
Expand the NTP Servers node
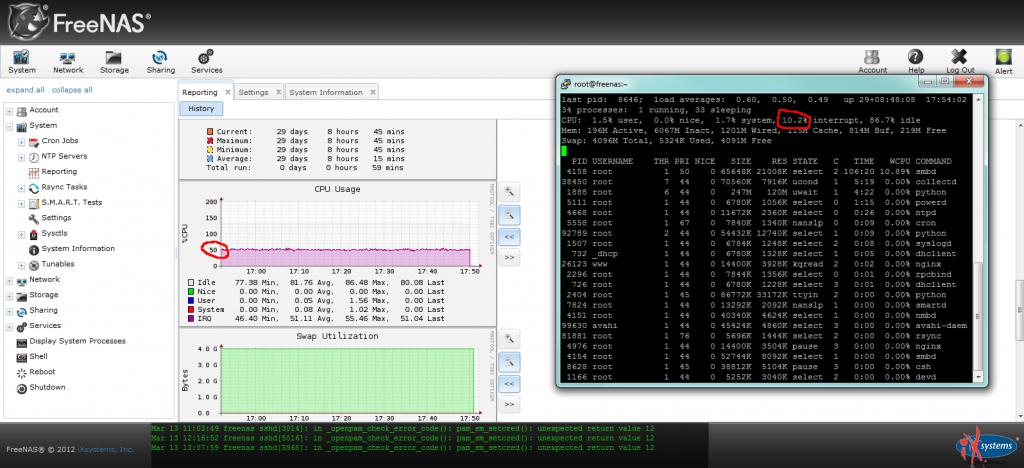(x=22, y=157)
